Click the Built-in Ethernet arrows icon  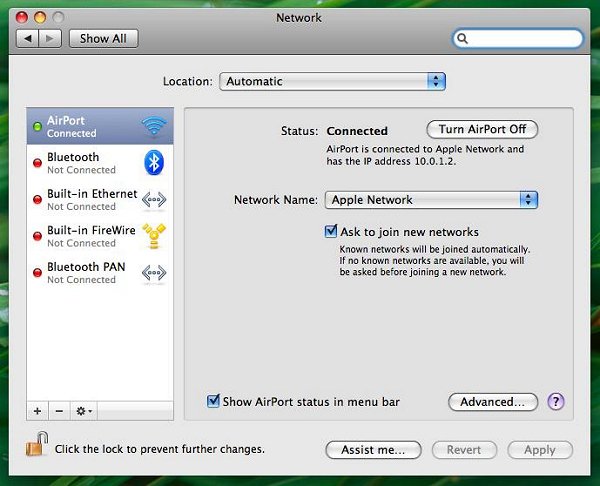(153, 199)
